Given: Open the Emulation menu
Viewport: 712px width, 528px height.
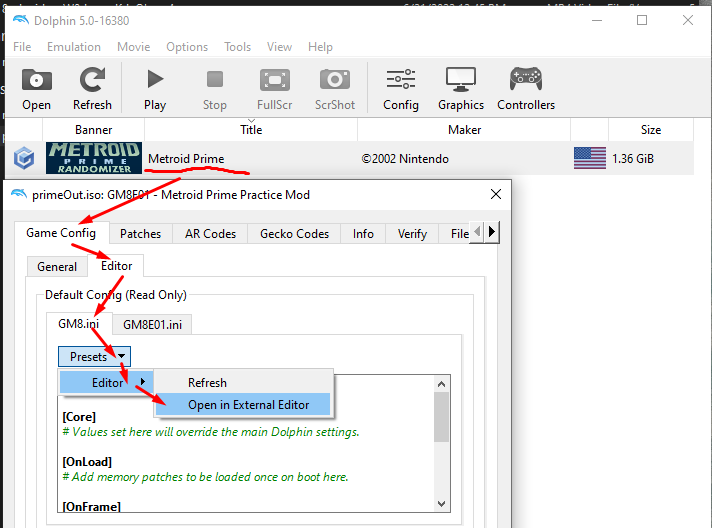Looking at the screenshot, I should 74,47.
